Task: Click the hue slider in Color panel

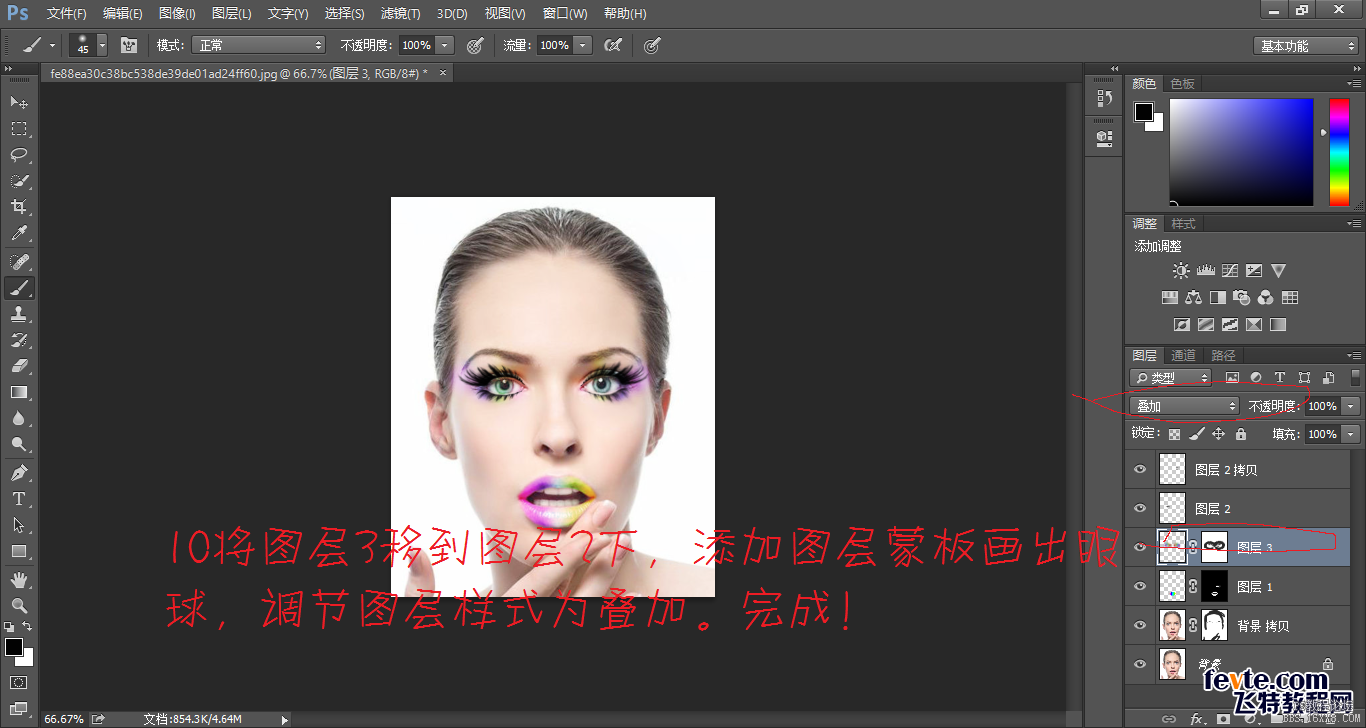Action: (1339, 152)
